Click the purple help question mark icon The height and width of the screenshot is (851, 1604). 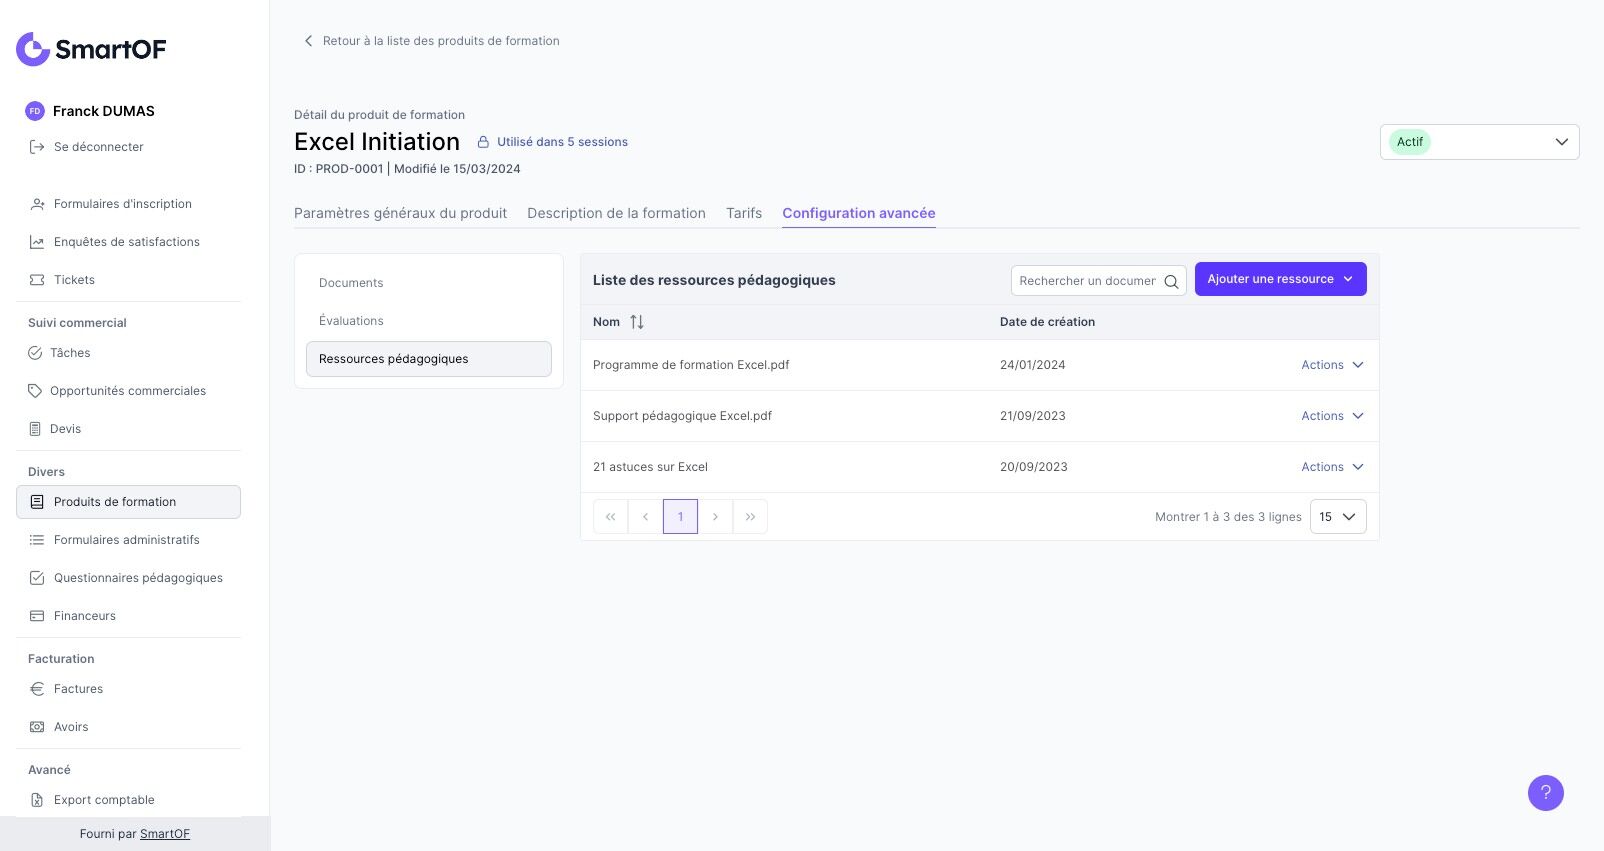coord(1545,793)
